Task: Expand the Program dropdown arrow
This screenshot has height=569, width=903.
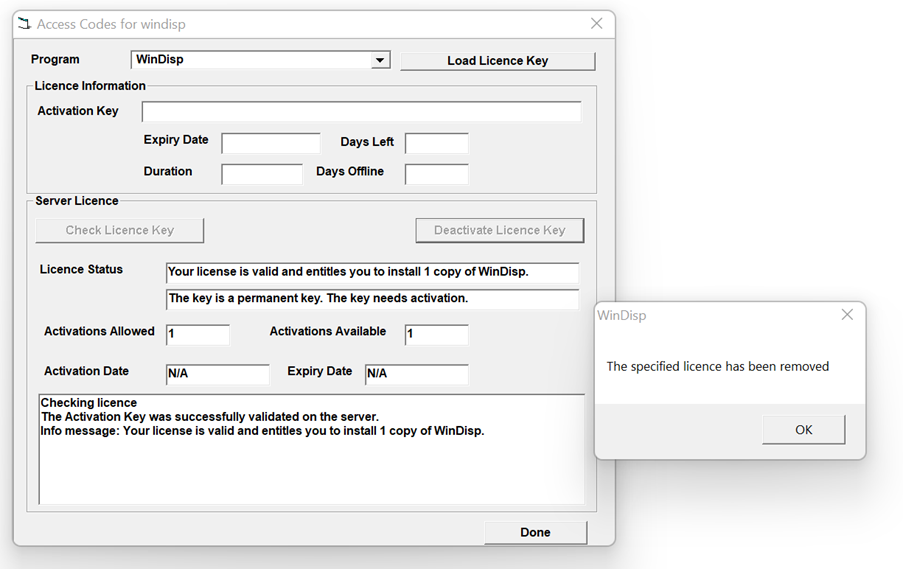Action: [380, 61]
